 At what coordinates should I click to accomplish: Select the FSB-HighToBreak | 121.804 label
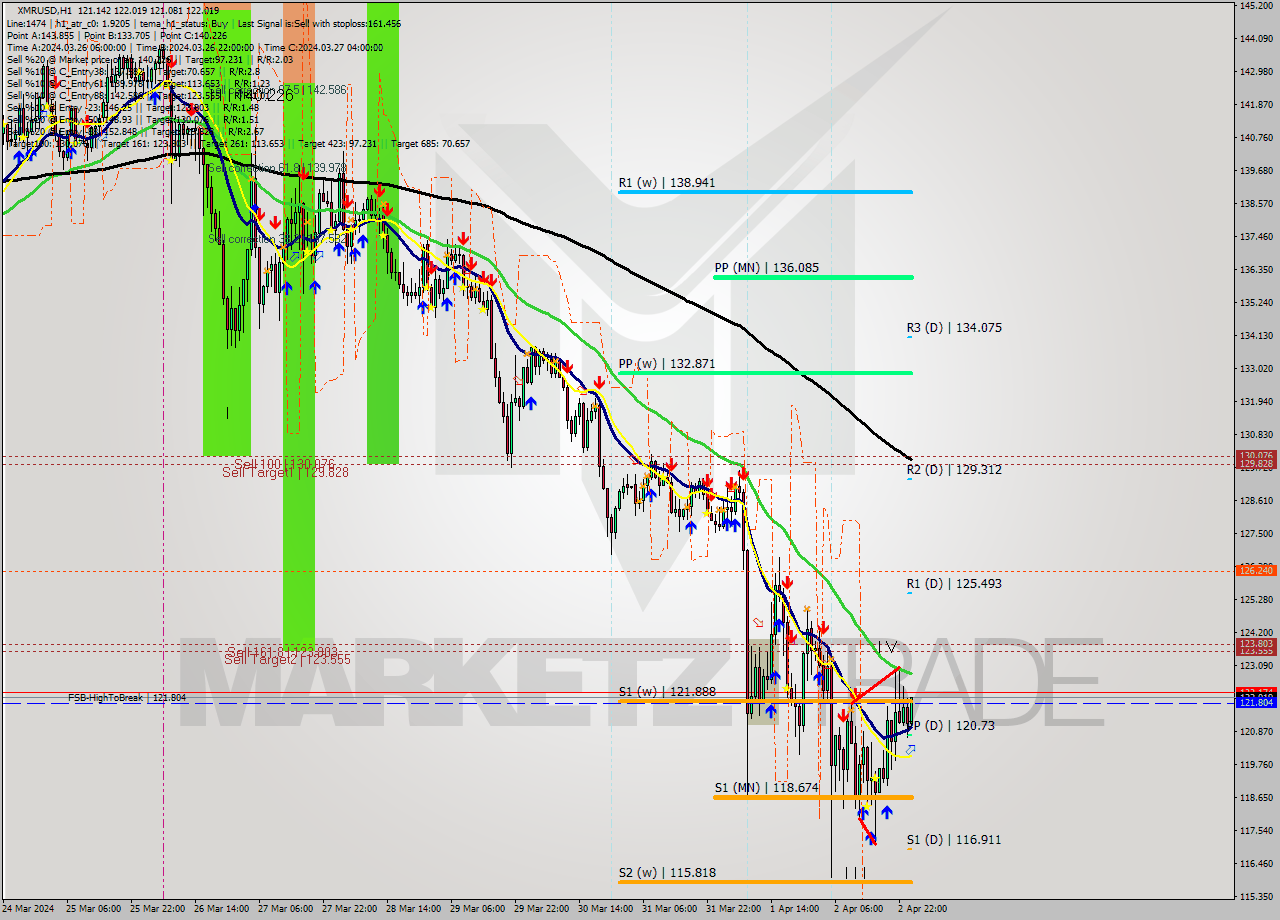click(127, 697)
